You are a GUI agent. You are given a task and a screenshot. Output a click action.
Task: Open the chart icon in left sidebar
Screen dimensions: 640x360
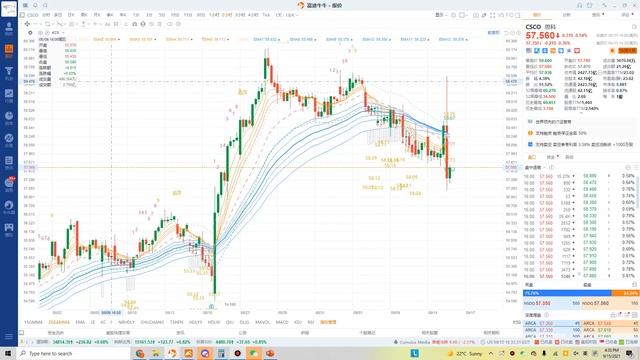(9, 94)
